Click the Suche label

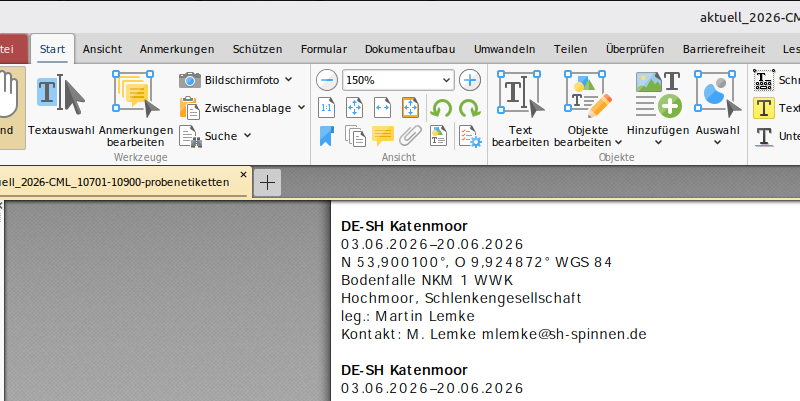221,136
